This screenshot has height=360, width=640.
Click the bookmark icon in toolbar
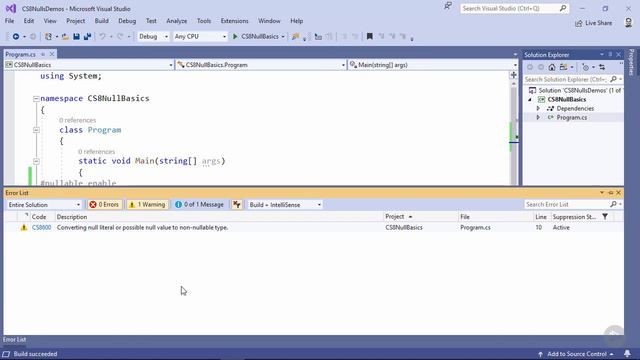click(x=370, y=36)
